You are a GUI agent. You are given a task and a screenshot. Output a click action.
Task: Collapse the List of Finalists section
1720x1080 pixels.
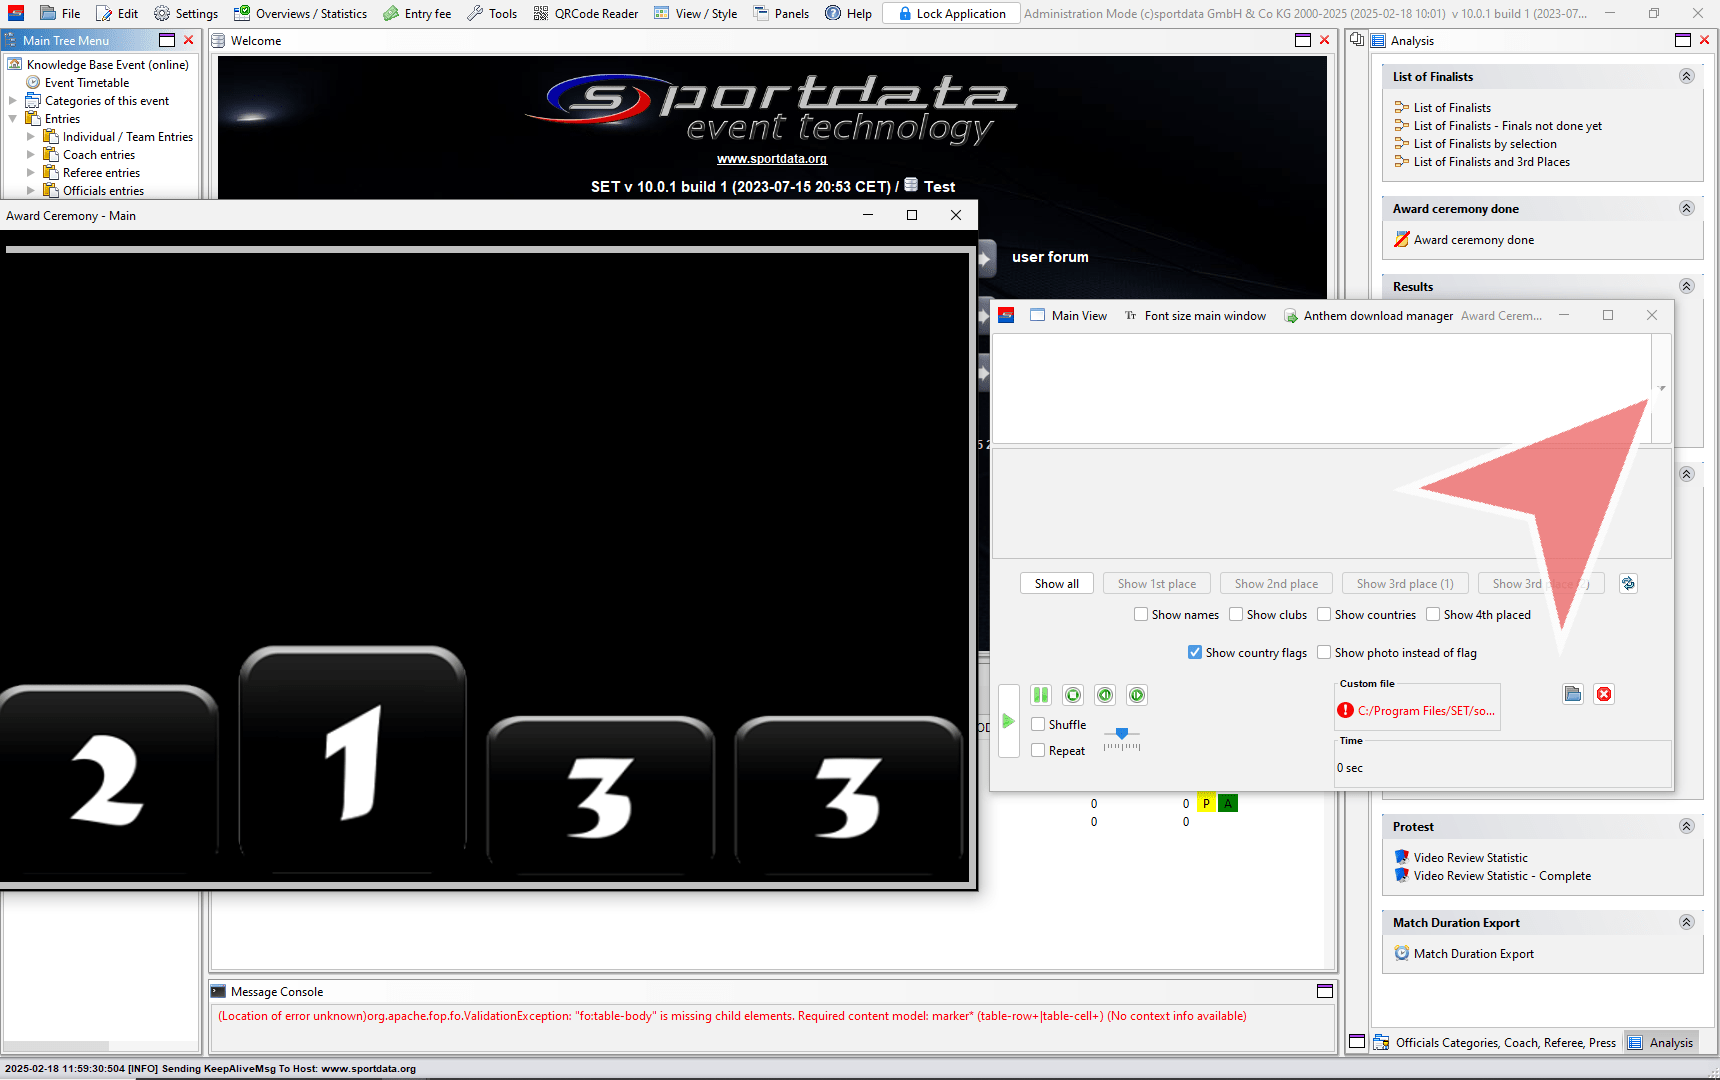[x=1686, y=77]
